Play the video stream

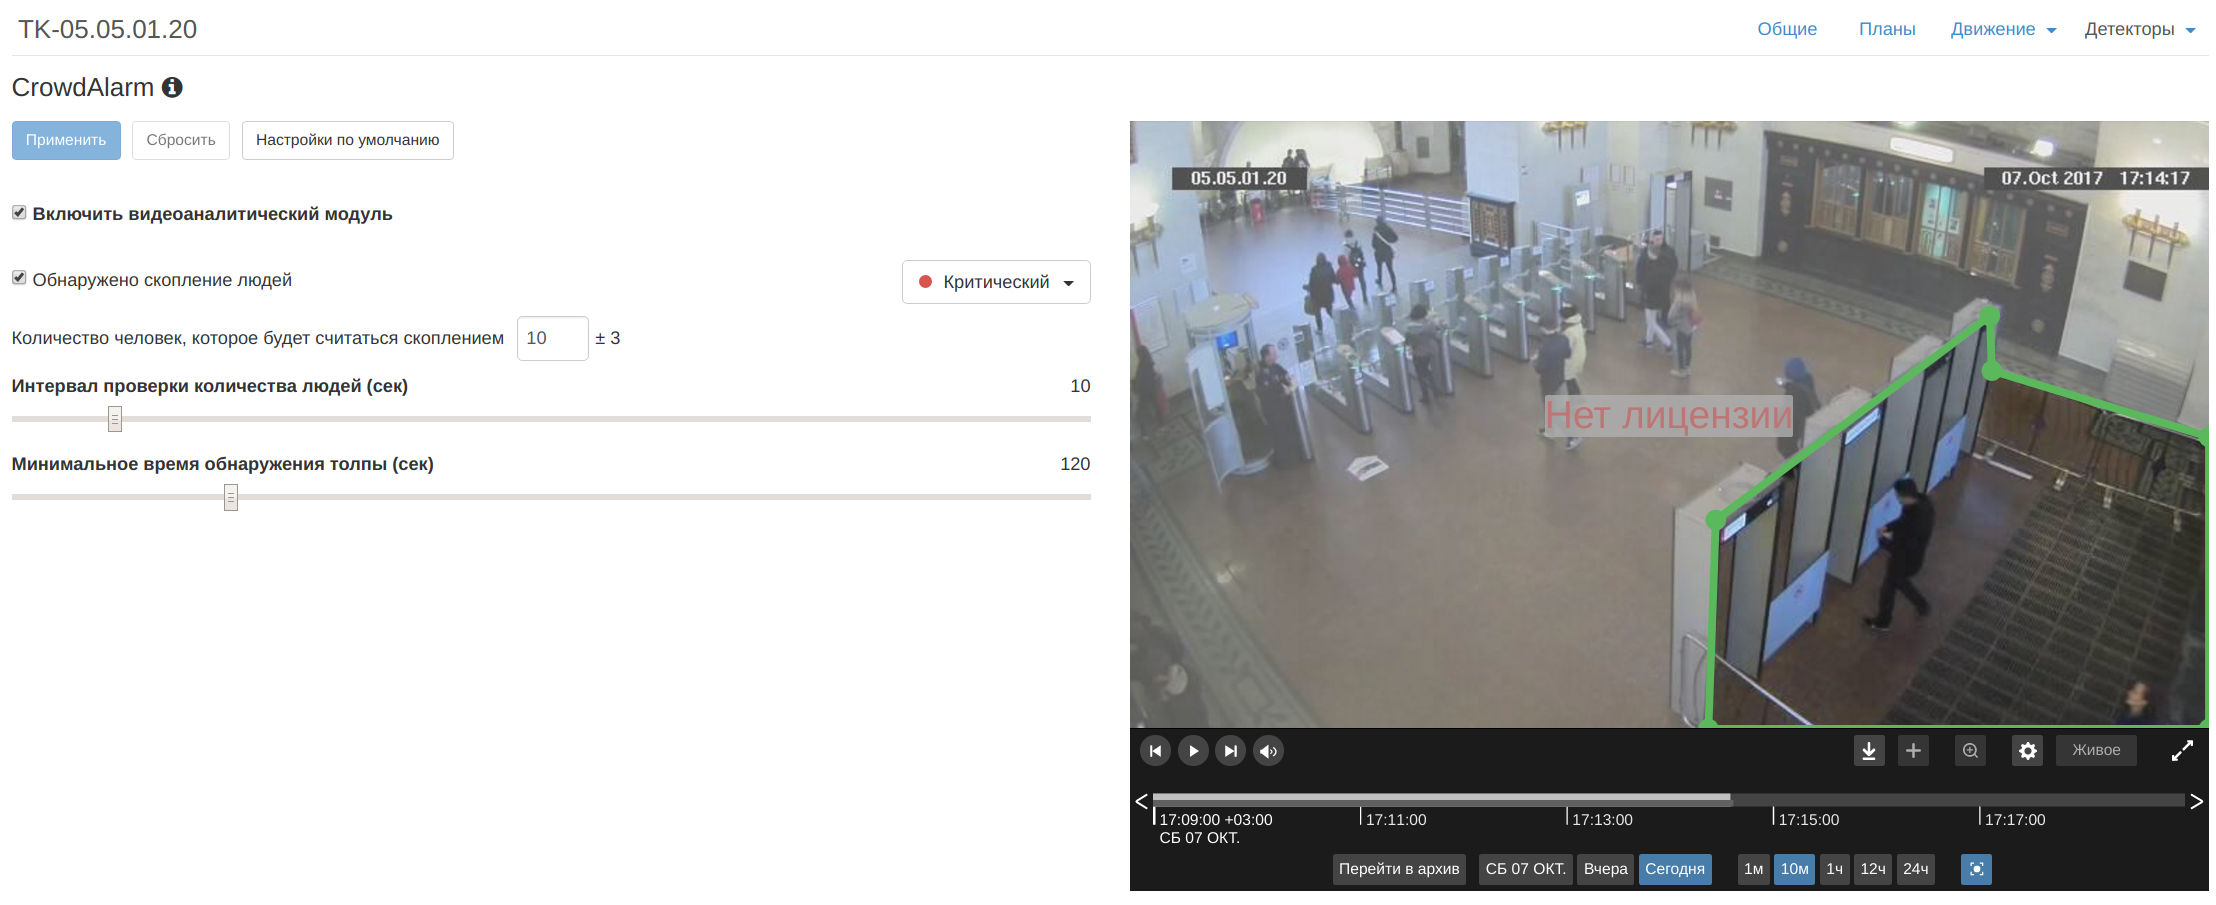[1193, 751]
